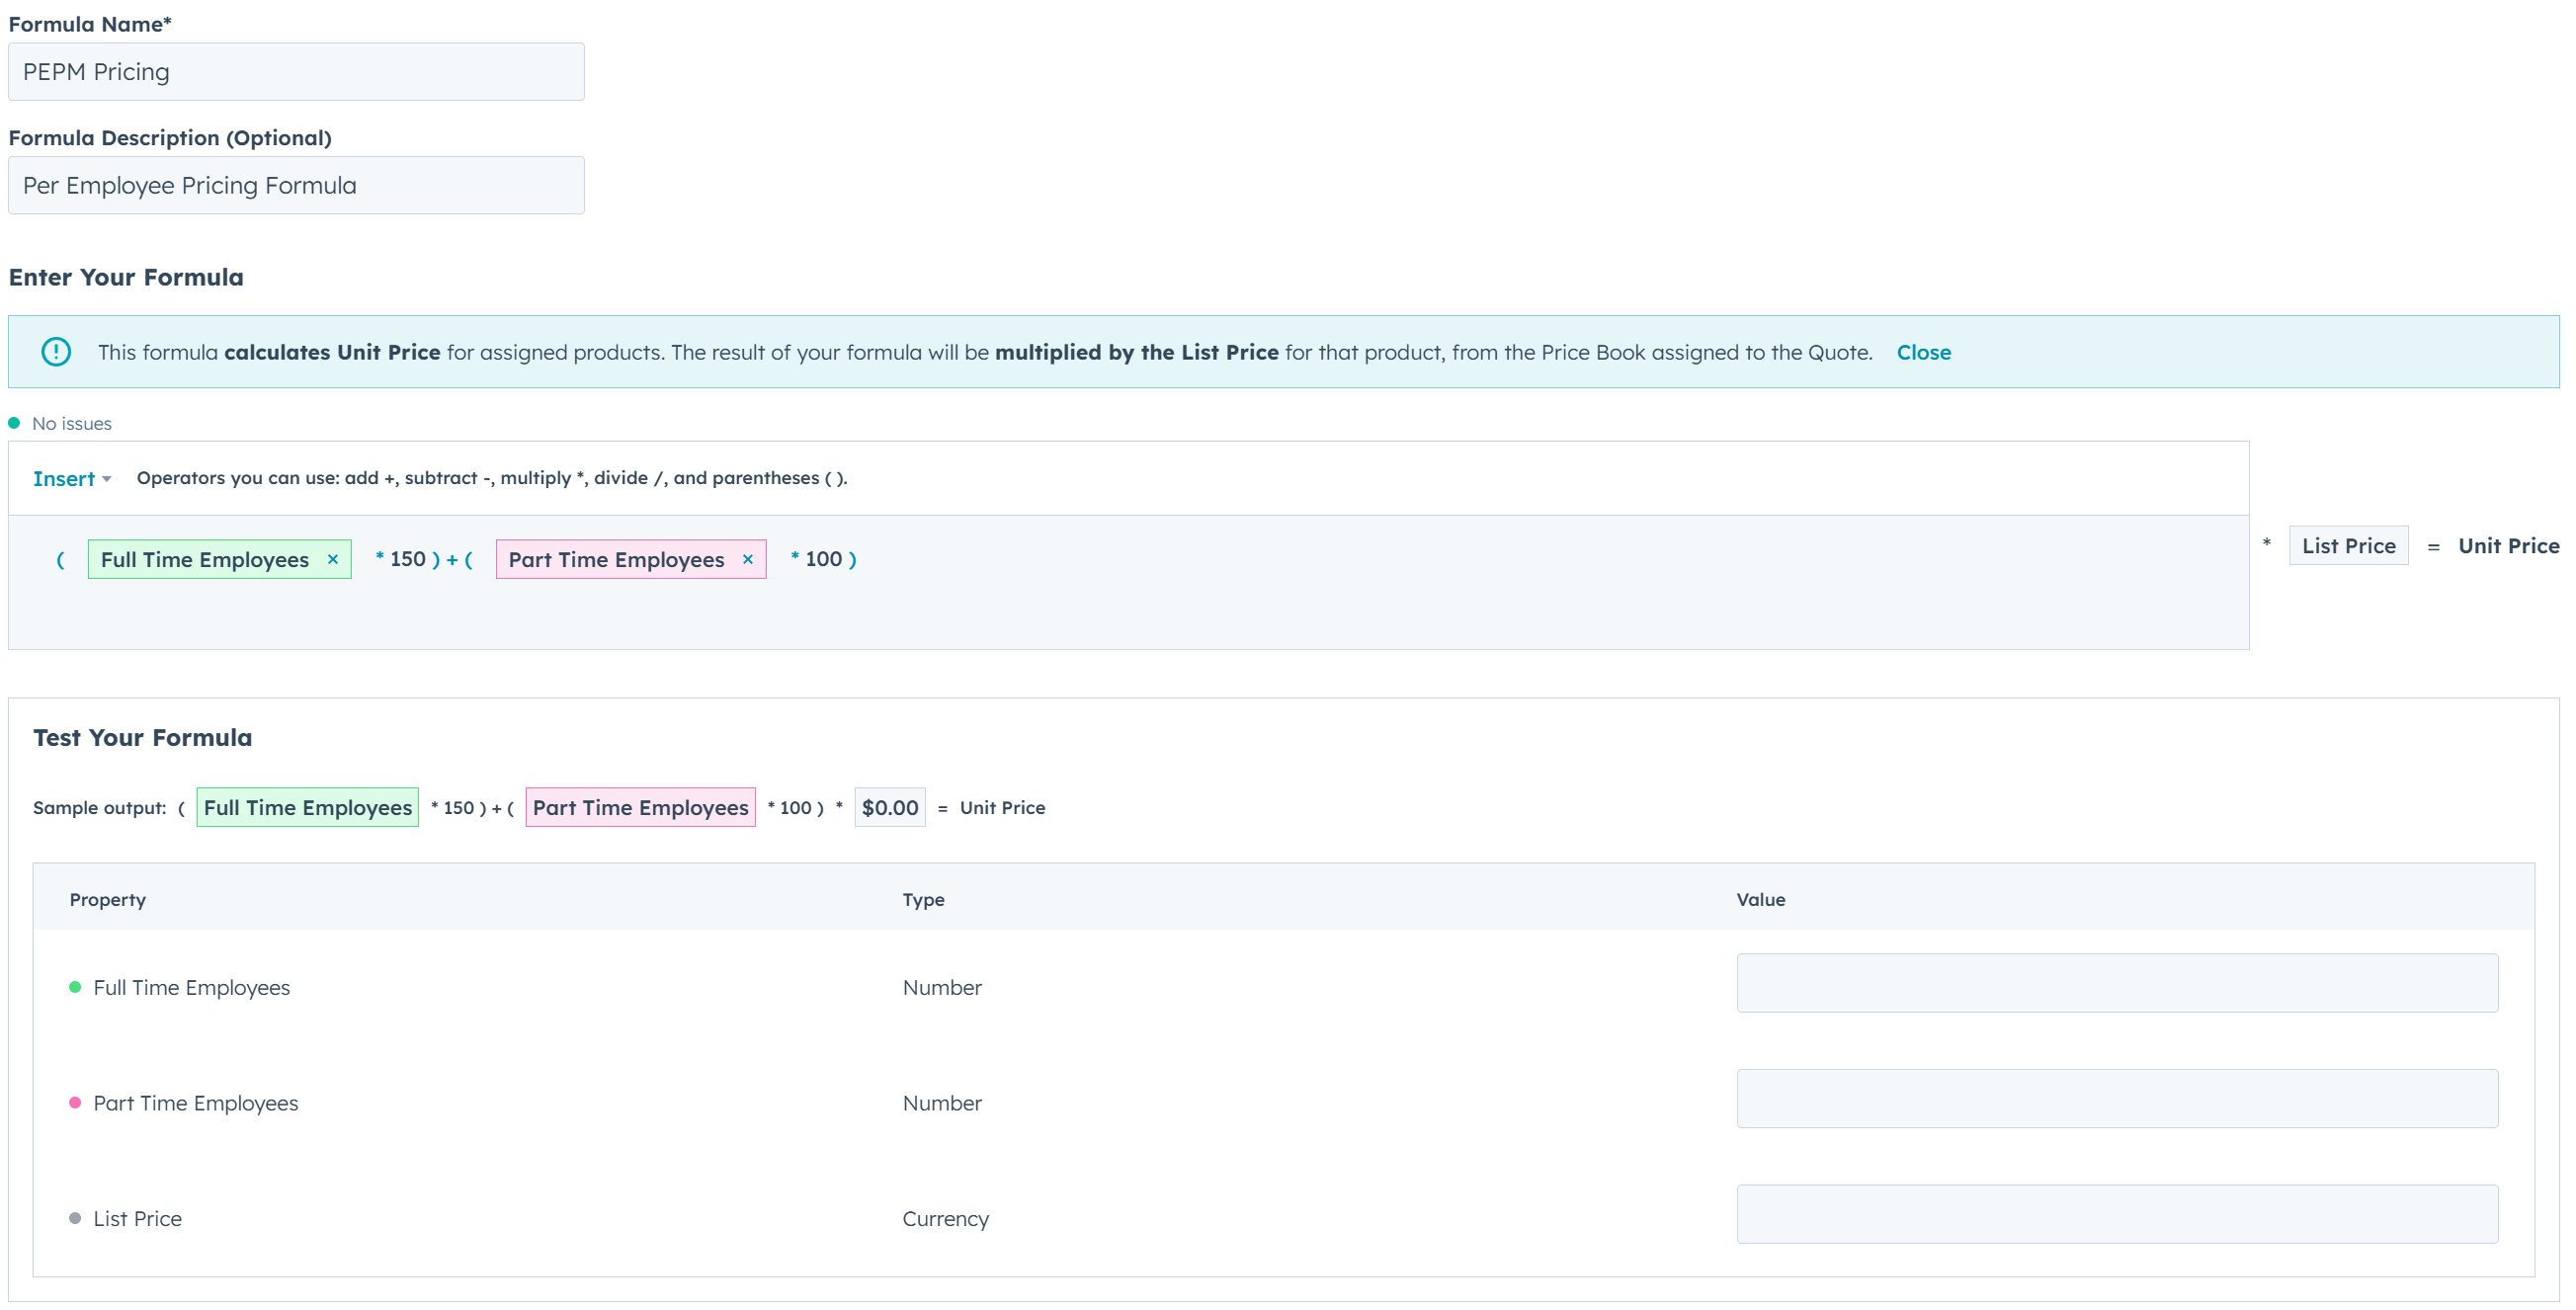
Task: Click the Value field for Part Time Employees
Action: pyautogui.click(x=2117, y=1098)
